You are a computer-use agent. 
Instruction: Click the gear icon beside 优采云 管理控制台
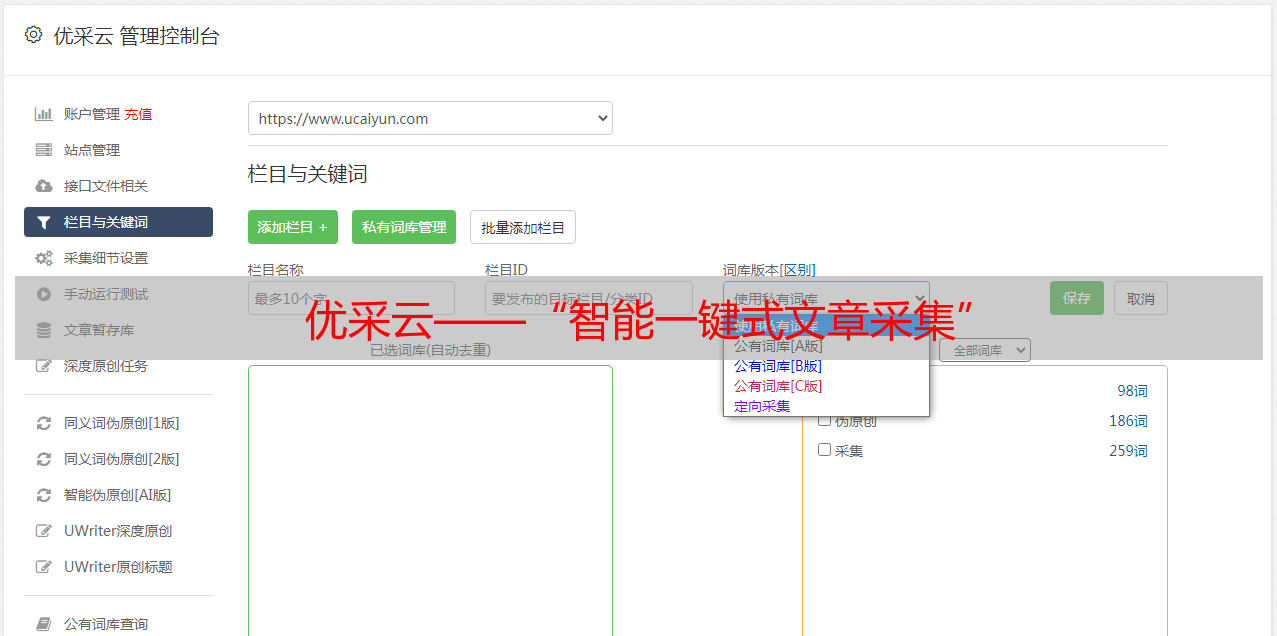[x=33, y=35]
